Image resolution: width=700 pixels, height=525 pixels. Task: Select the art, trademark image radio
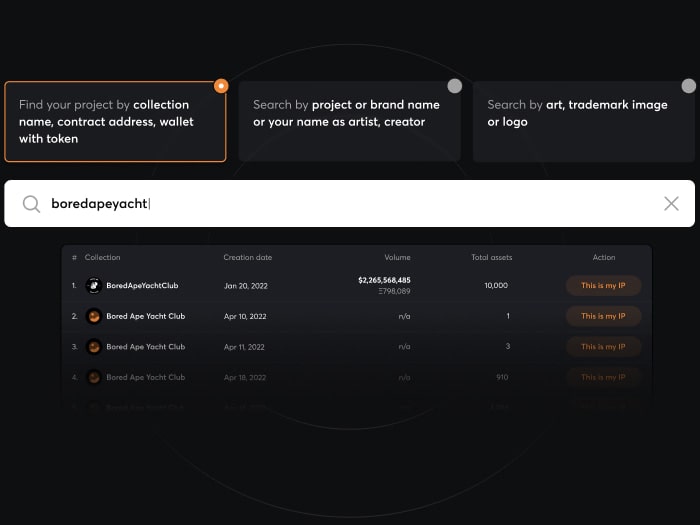(689, 86)
